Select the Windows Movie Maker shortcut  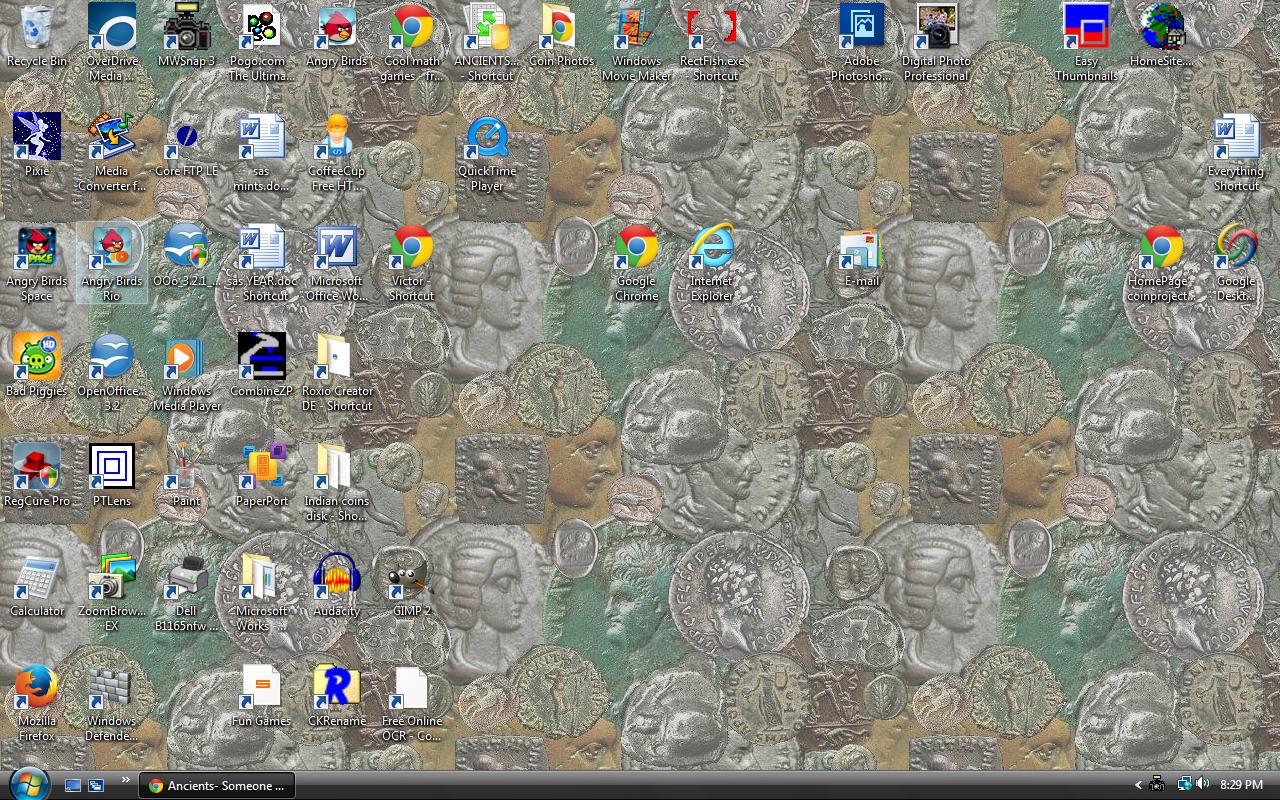pyautogui.click(x=636, y=28)
